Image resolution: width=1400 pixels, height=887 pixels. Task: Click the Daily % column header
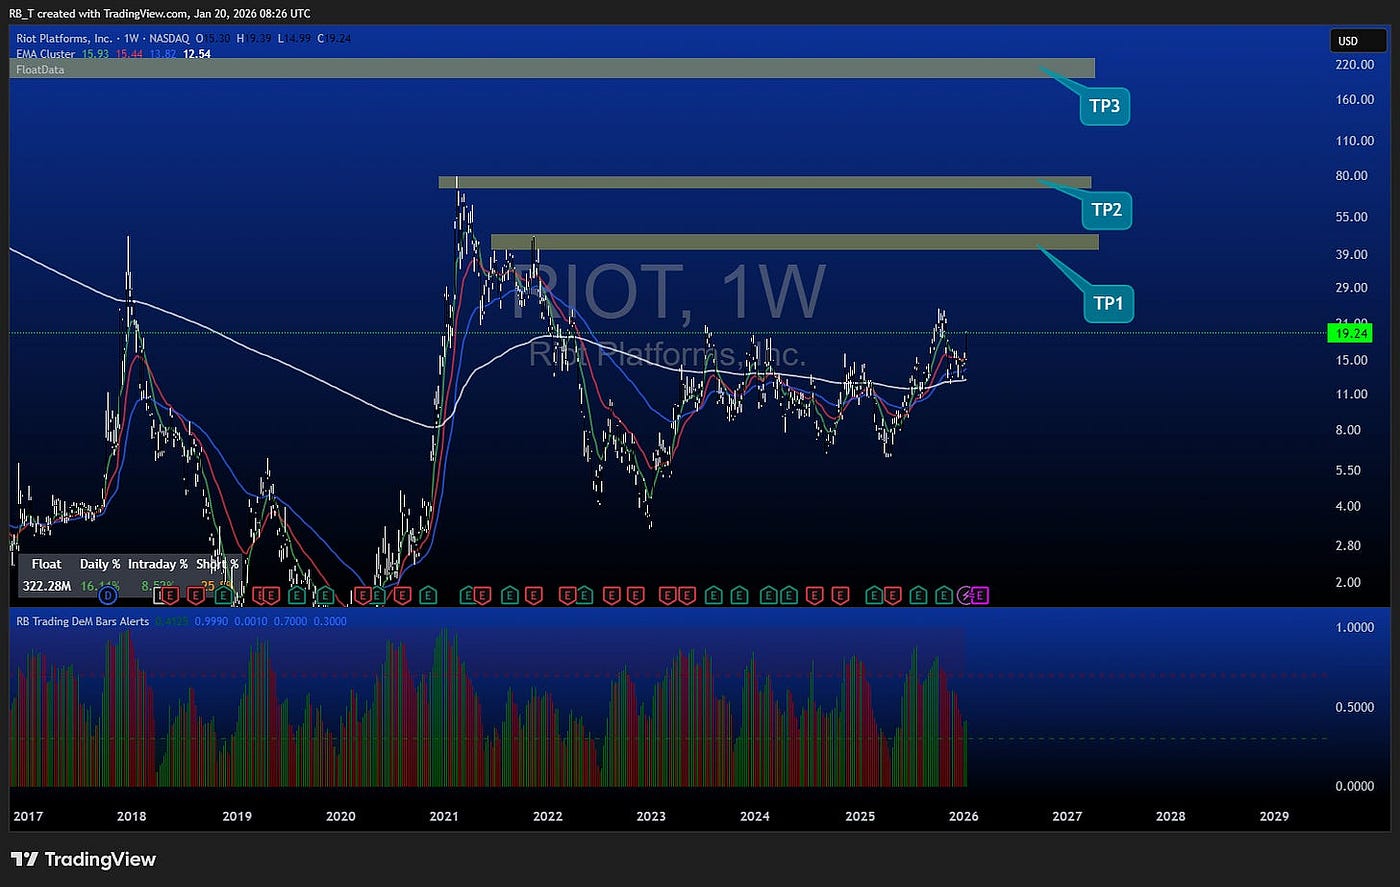[x=100, y=565]
